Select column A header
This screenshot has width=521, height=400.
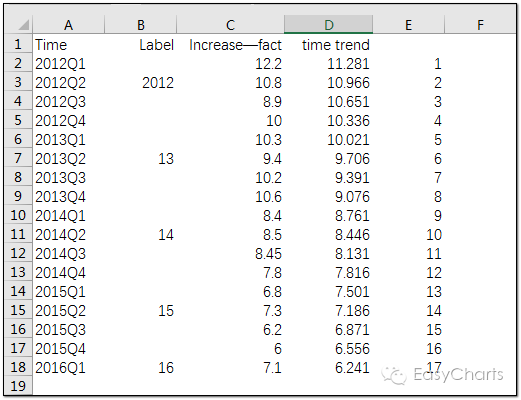(x=68, y=25)
